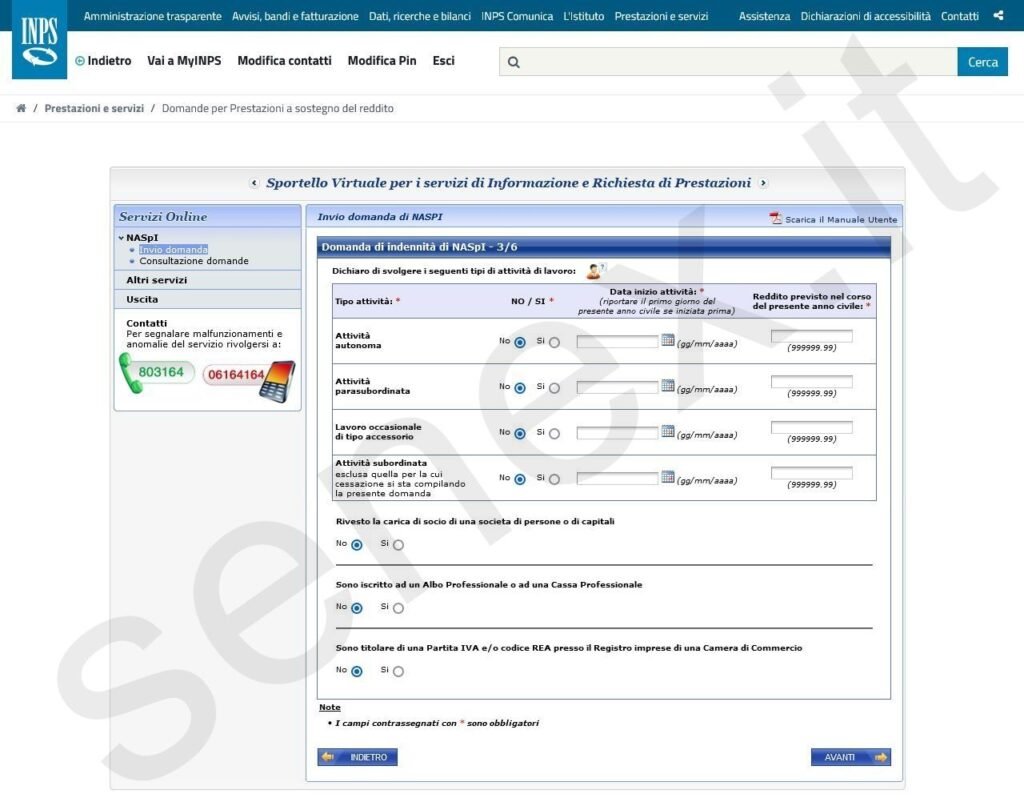Click the home icon in breadcrumb
The width and height of the screenshot is (1024, 802).
(21, 108)
